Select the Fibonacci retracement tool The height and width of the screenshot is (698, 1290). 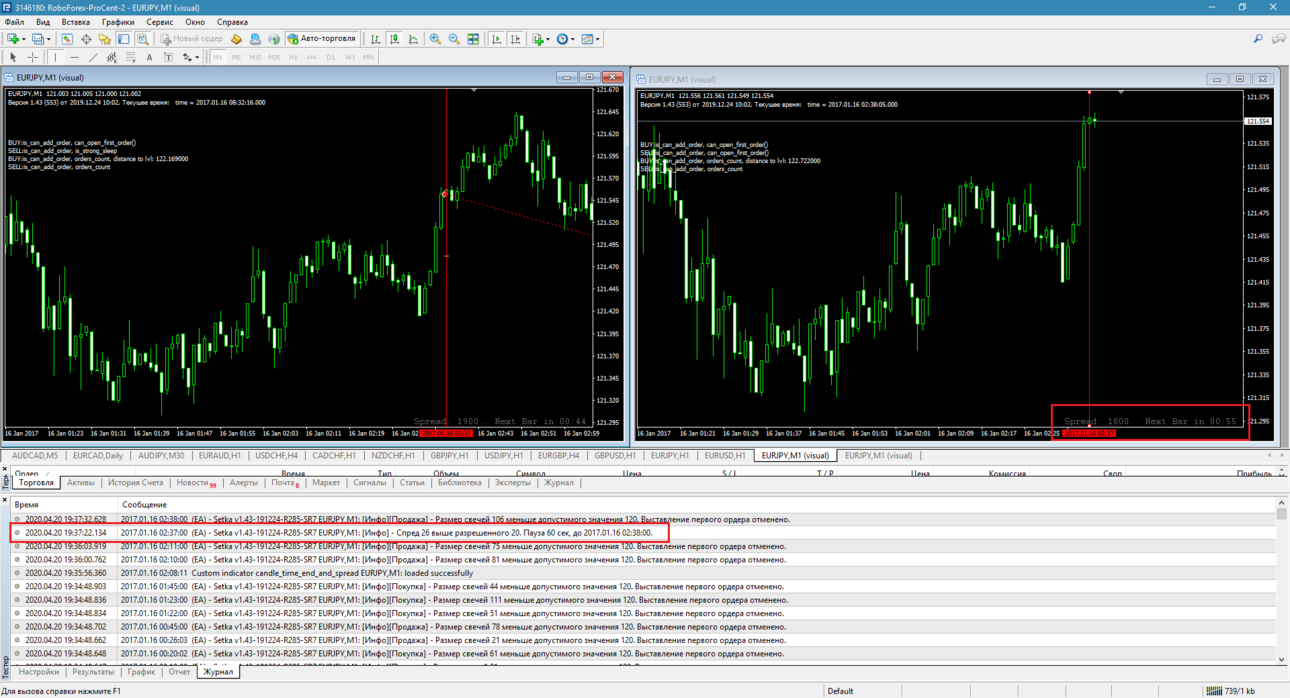click(130, 57)
